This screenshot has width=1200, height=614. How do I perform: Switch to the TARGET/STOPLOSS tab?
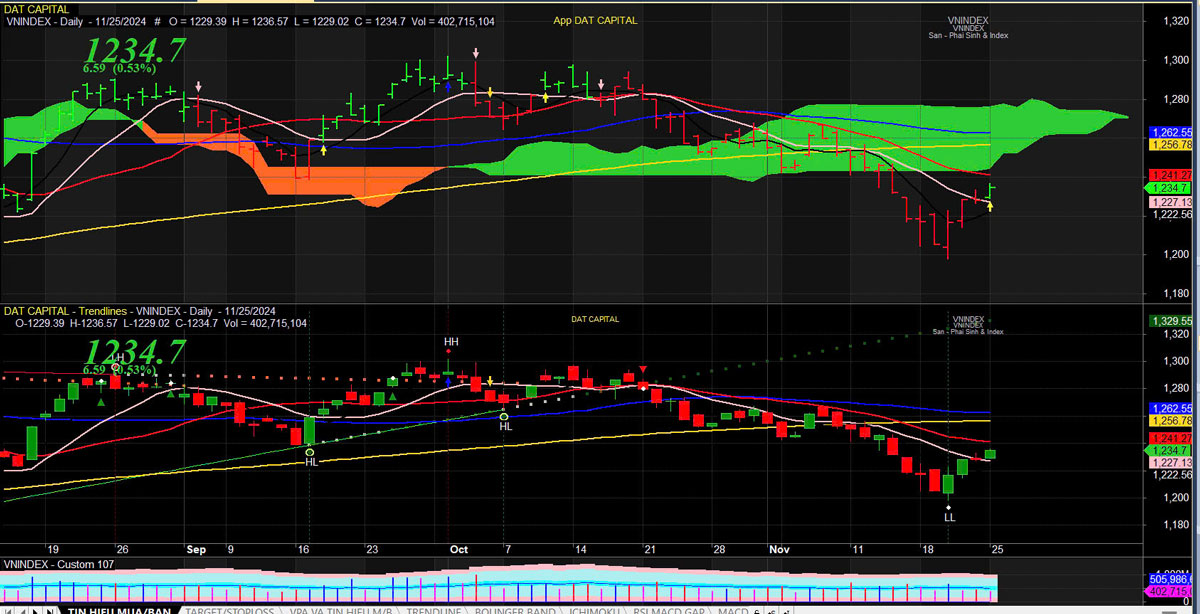(x=230, y=609)
